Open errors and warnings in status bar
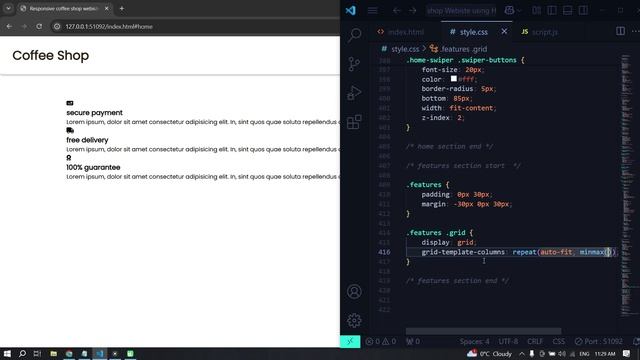The height and width of the screenshot is (360, 640). tap(381, 341)
